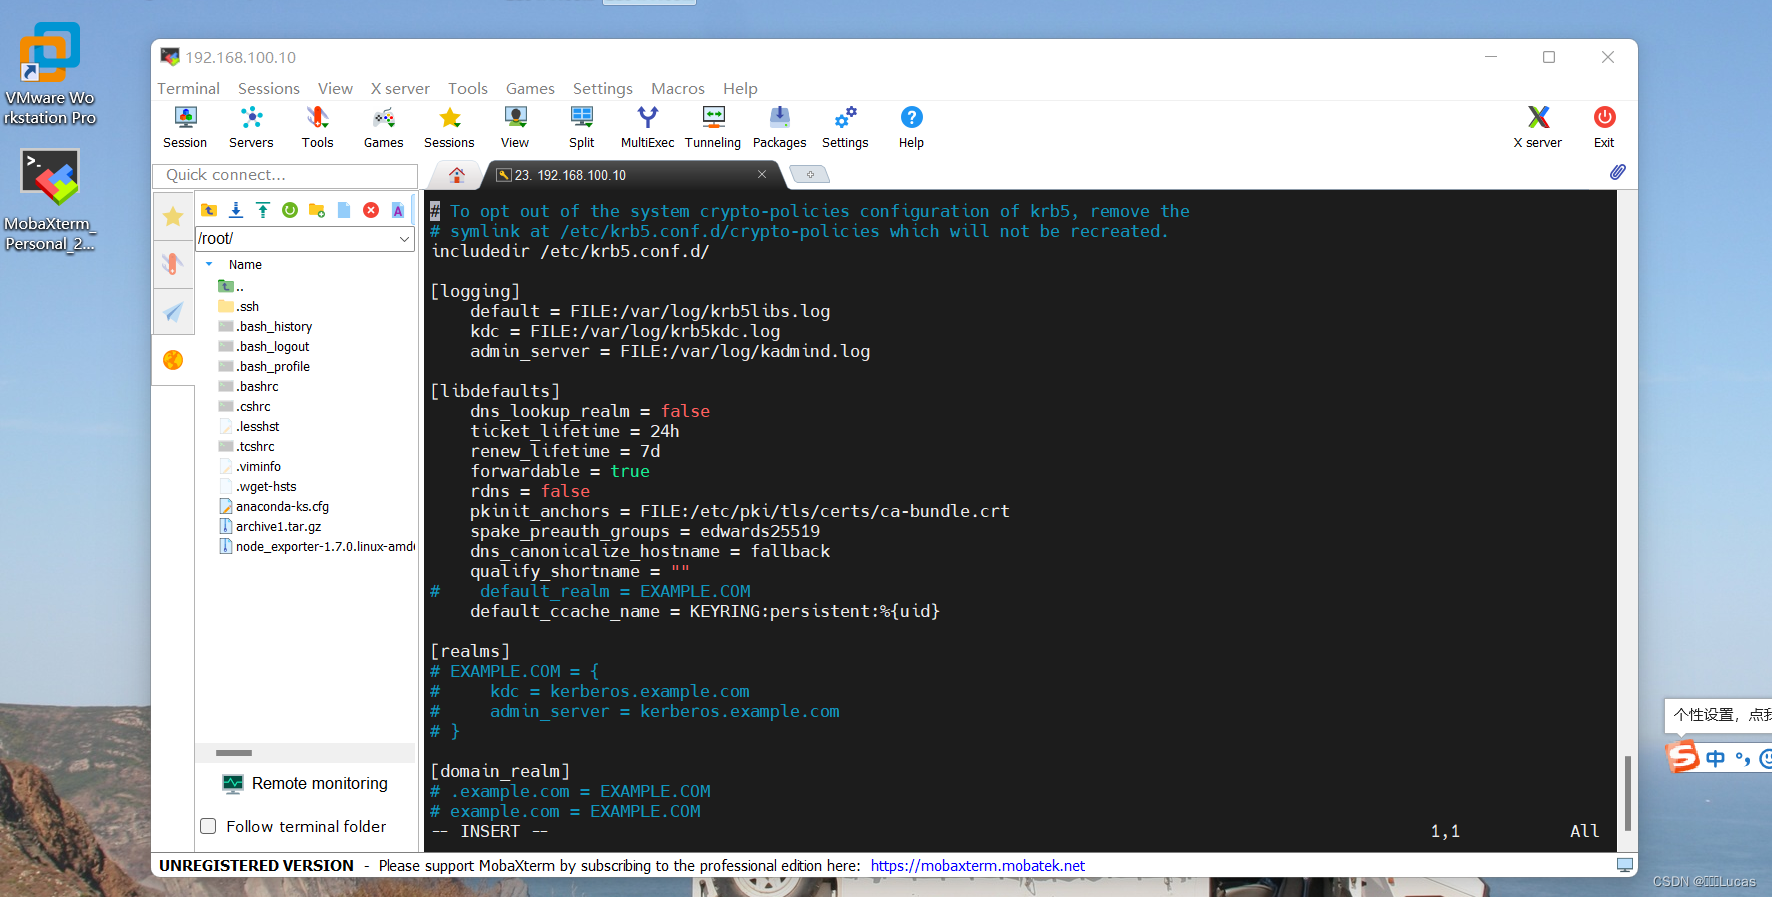
Task: Close the 192.168.100.10 session tab
Action: click(x=762, y=174)
